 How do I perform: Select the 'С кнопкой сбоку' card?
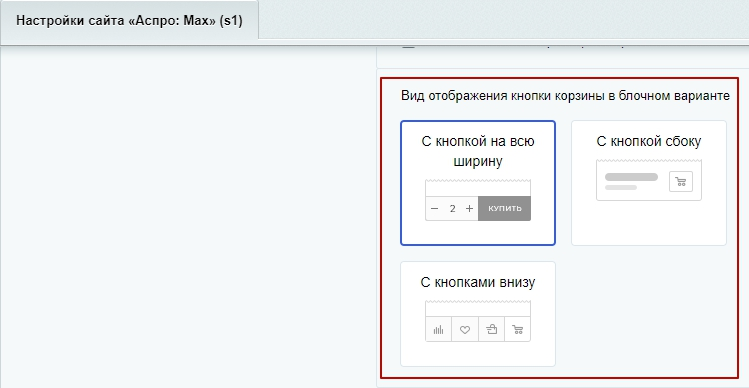click(649, 183)
